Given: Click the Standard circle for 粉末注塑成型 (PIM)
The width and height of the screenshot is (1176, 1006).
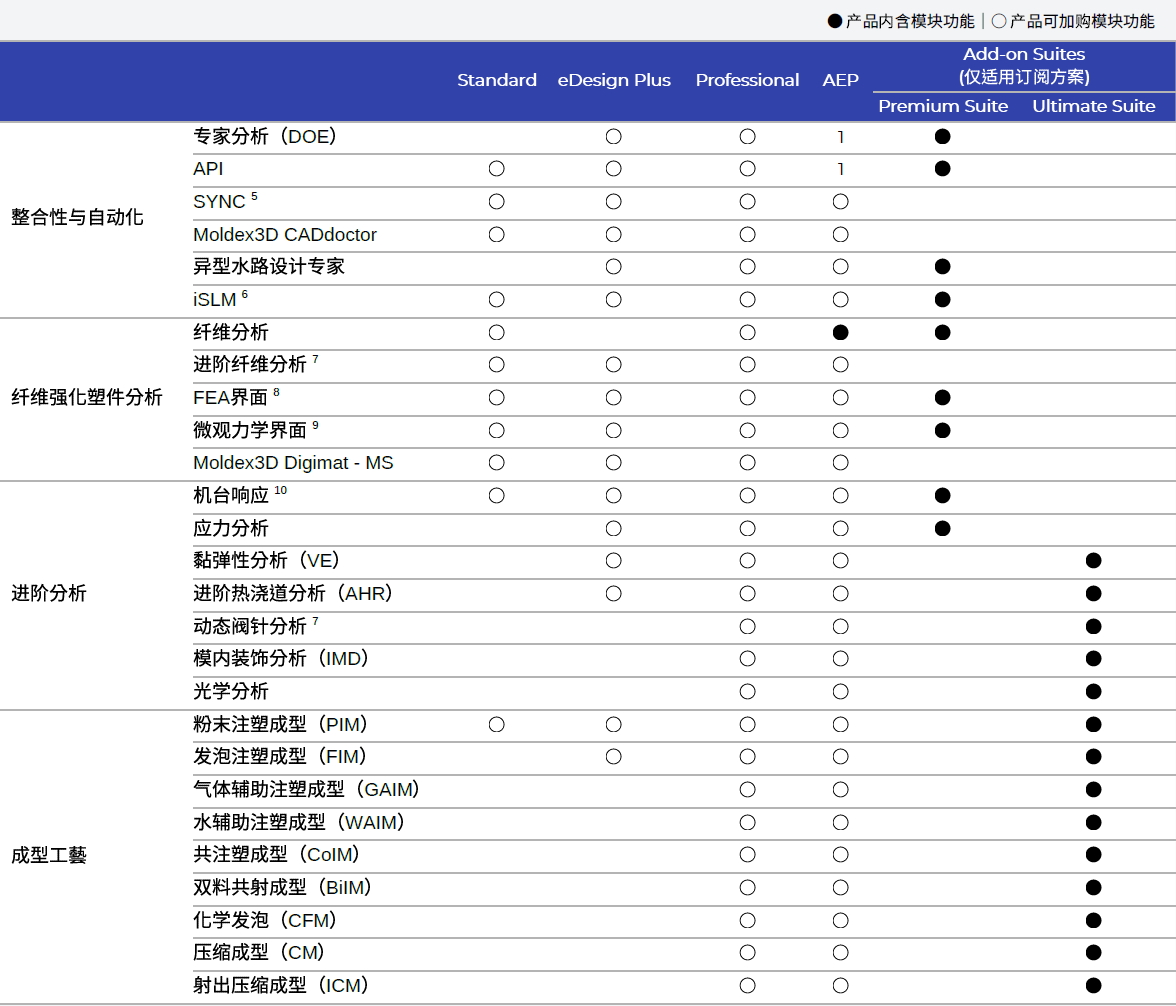Looking at the screenshot, I should 496,724.
